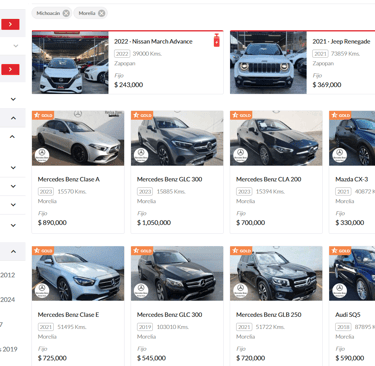The height and width of the screenshot is (366, 375).
Task: Click the dealer logo on Clase A photo
Action: coord(42,155)
